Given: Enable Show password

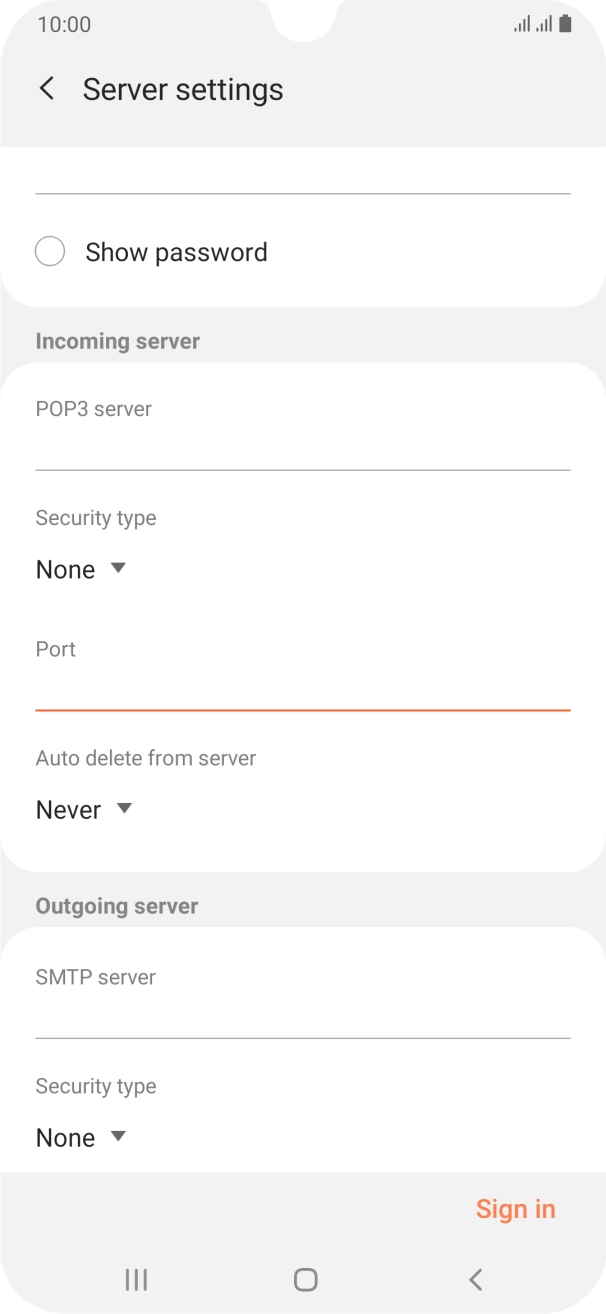Looking at the screenshot, I should click(x=50, y=251).
